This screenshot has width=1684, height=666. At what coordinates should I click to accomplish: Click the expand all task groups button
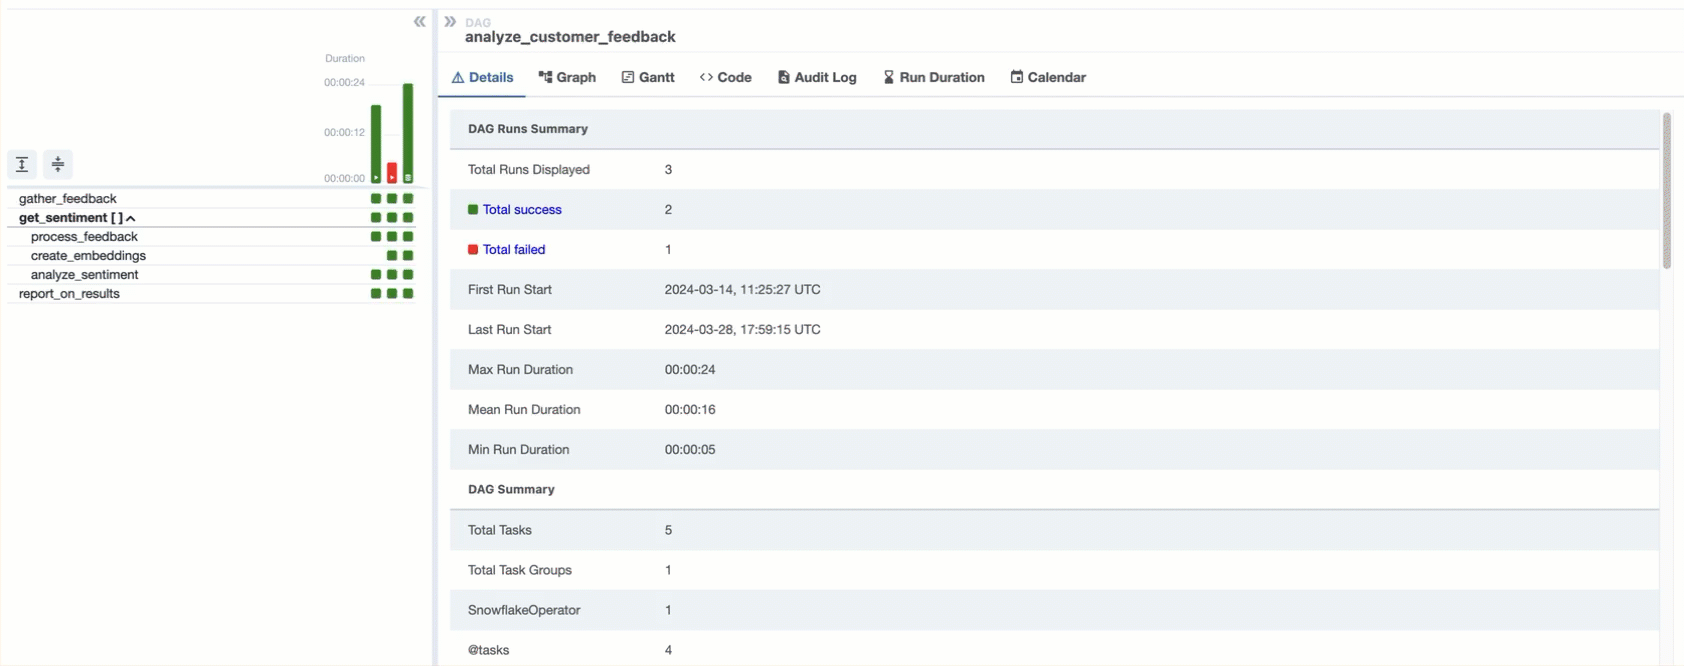click(22, 164)
